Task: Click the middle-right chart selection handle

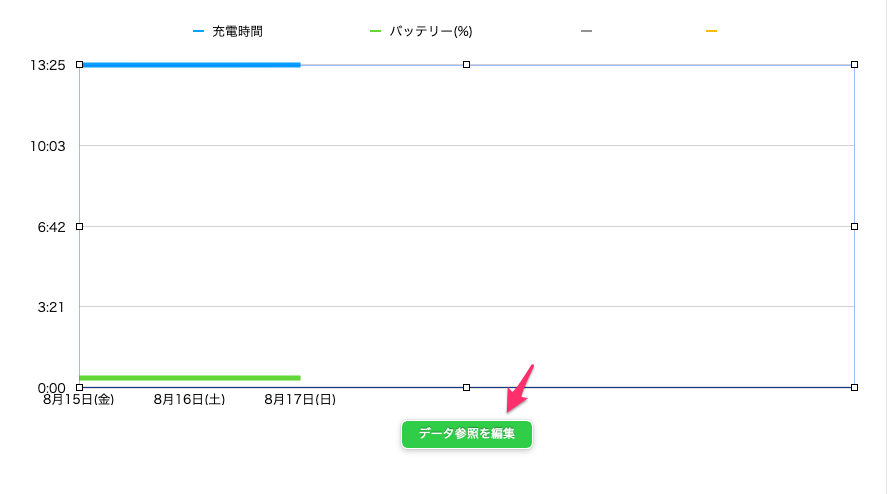Action: pos(854,226)
